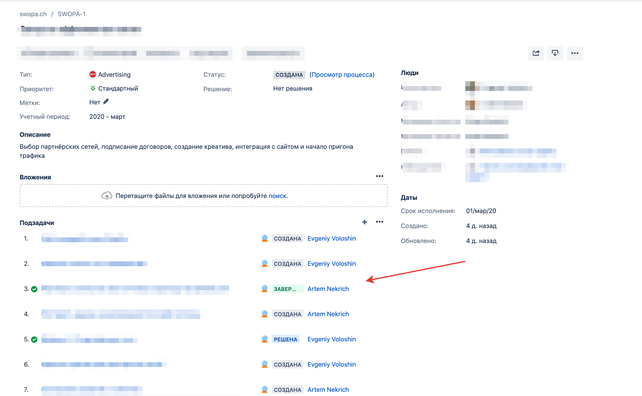This screenshot has height=396, width=642.
Task: Open the SWOPA-1 breadcrumb link
Action: point(72,14)
